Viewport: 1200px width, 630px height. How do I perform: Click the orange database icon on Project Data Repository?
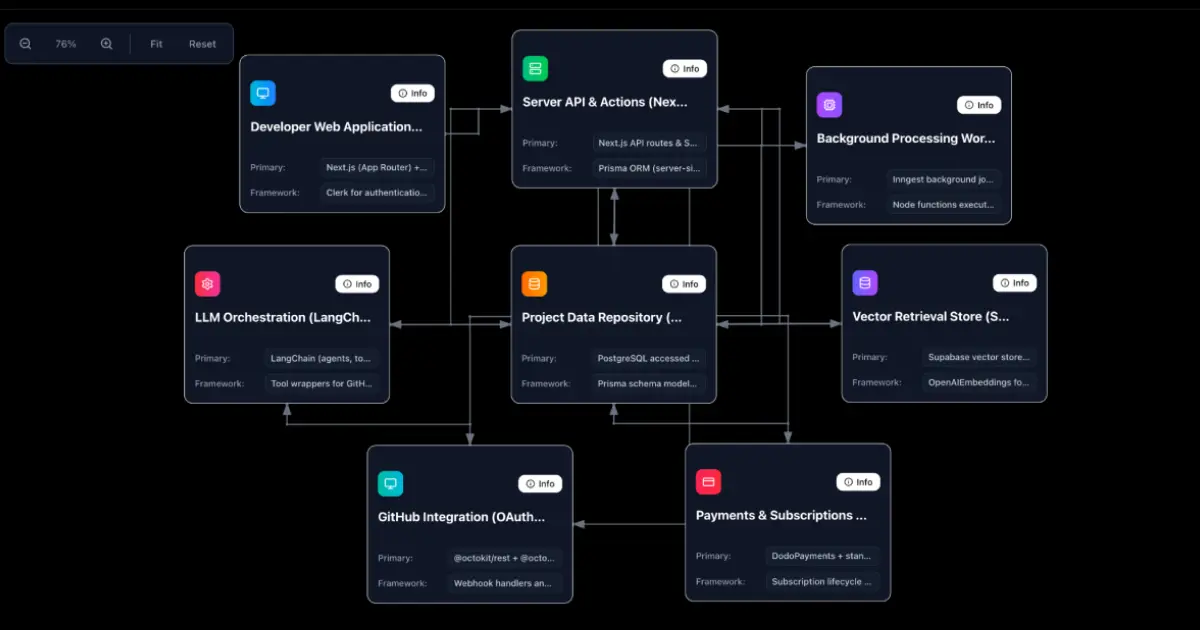pos(534,284)
